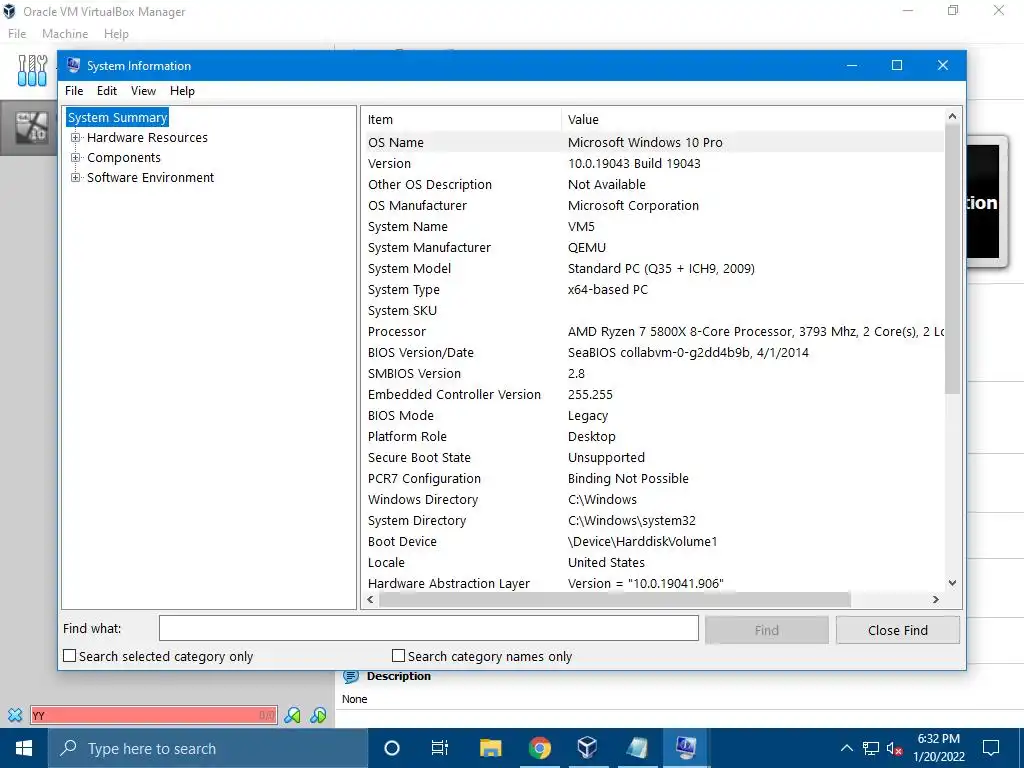Viewport: 1024px width, 768px height.
Task: Open Task View on the taskbar
Action: 440,748
